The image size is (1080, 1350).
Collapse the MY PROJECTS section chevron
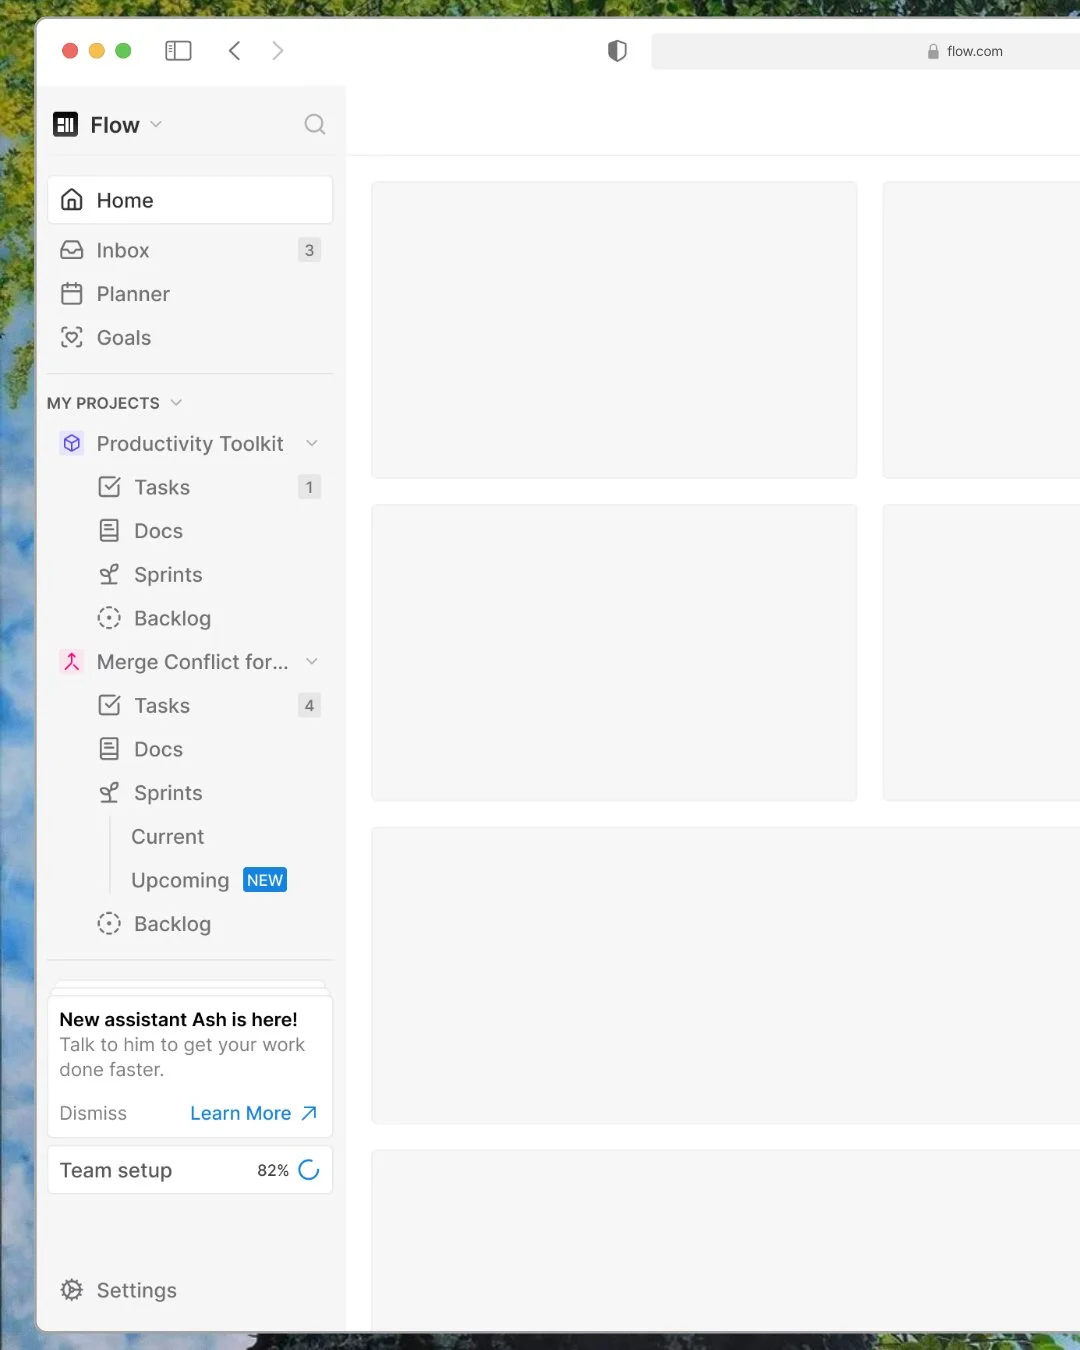click(x=176, y=402)
